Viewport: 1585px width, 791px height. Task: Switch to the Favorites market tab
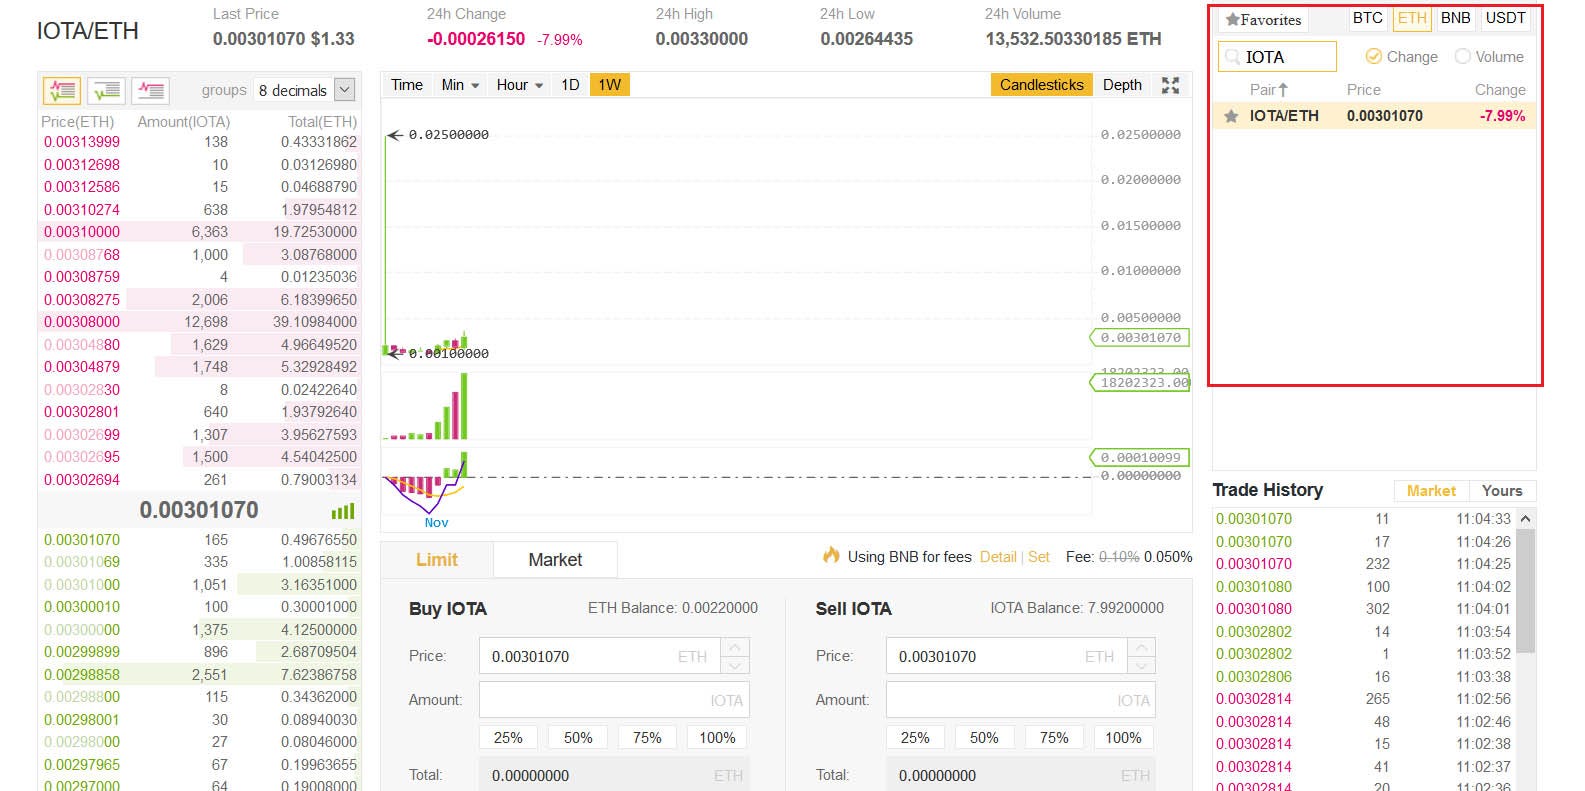[1263, 19]
